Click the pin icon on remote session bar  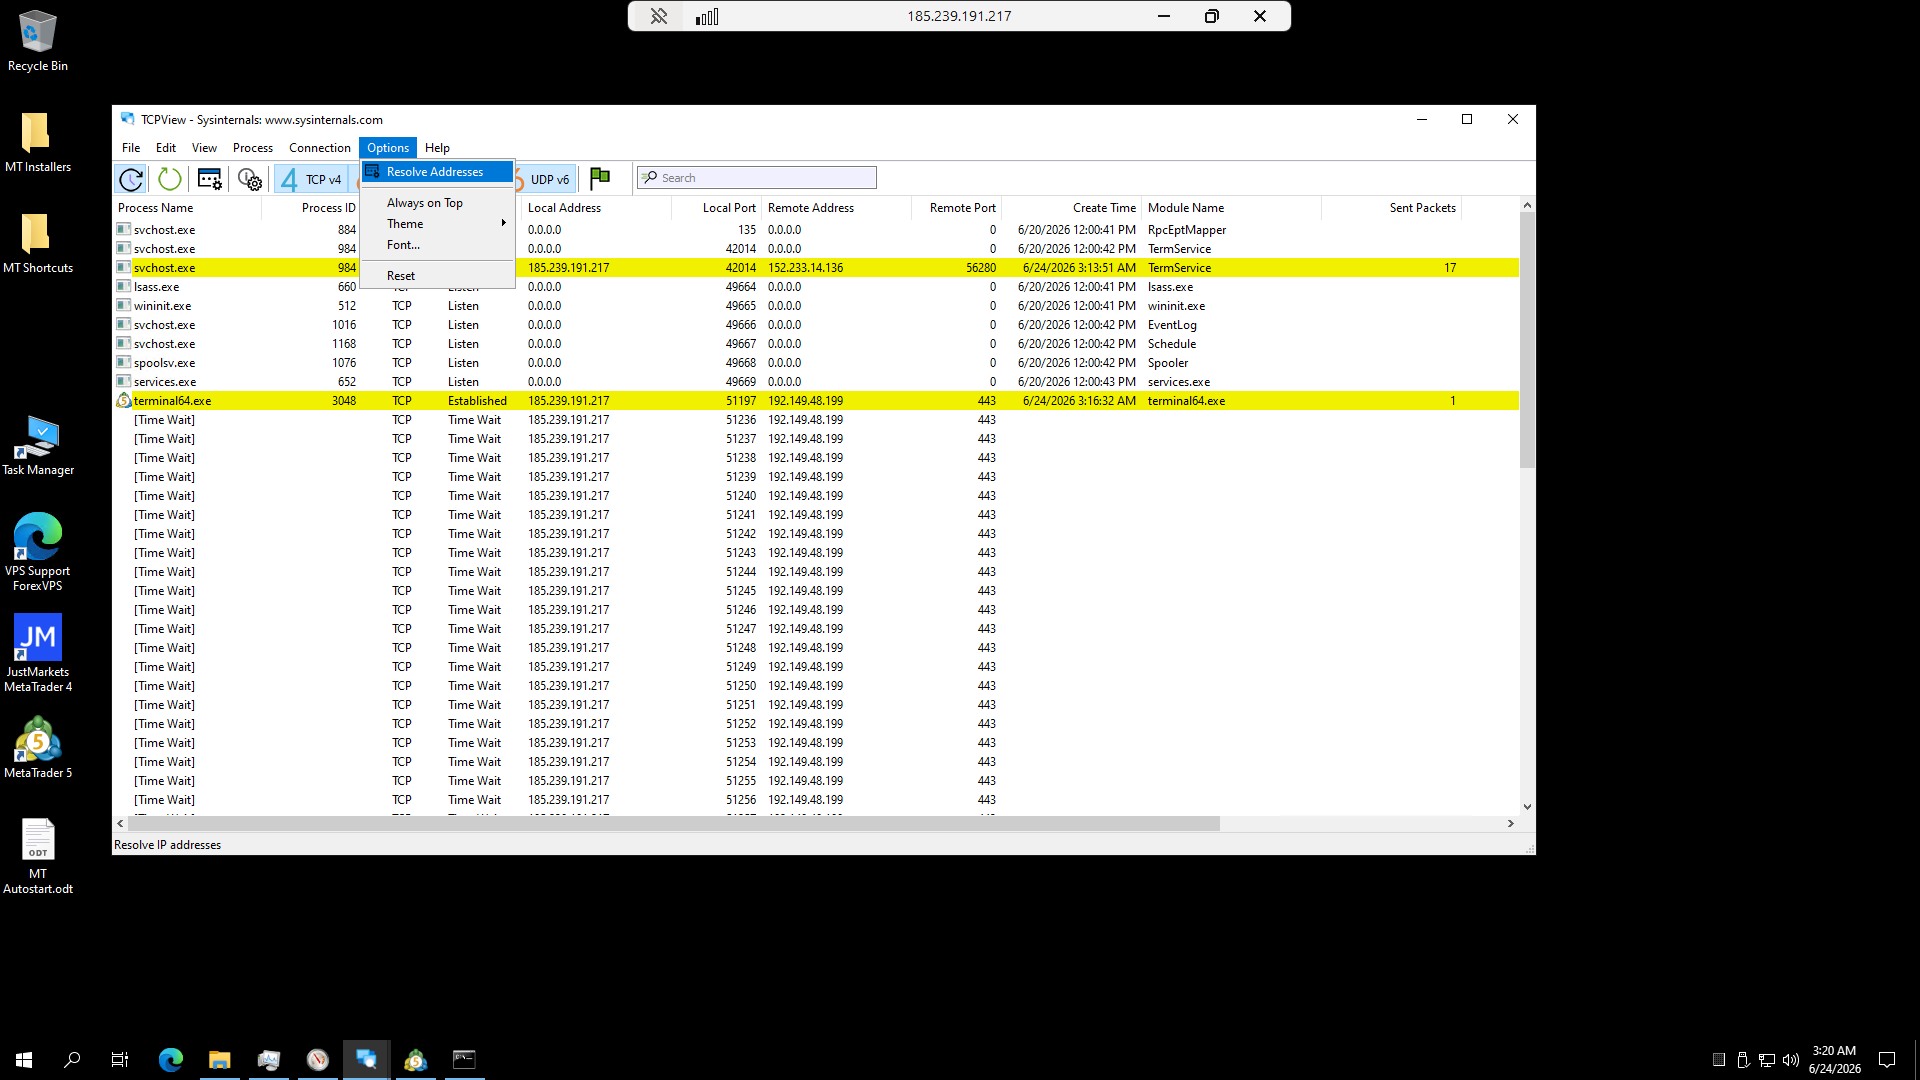tap(658, 16)
